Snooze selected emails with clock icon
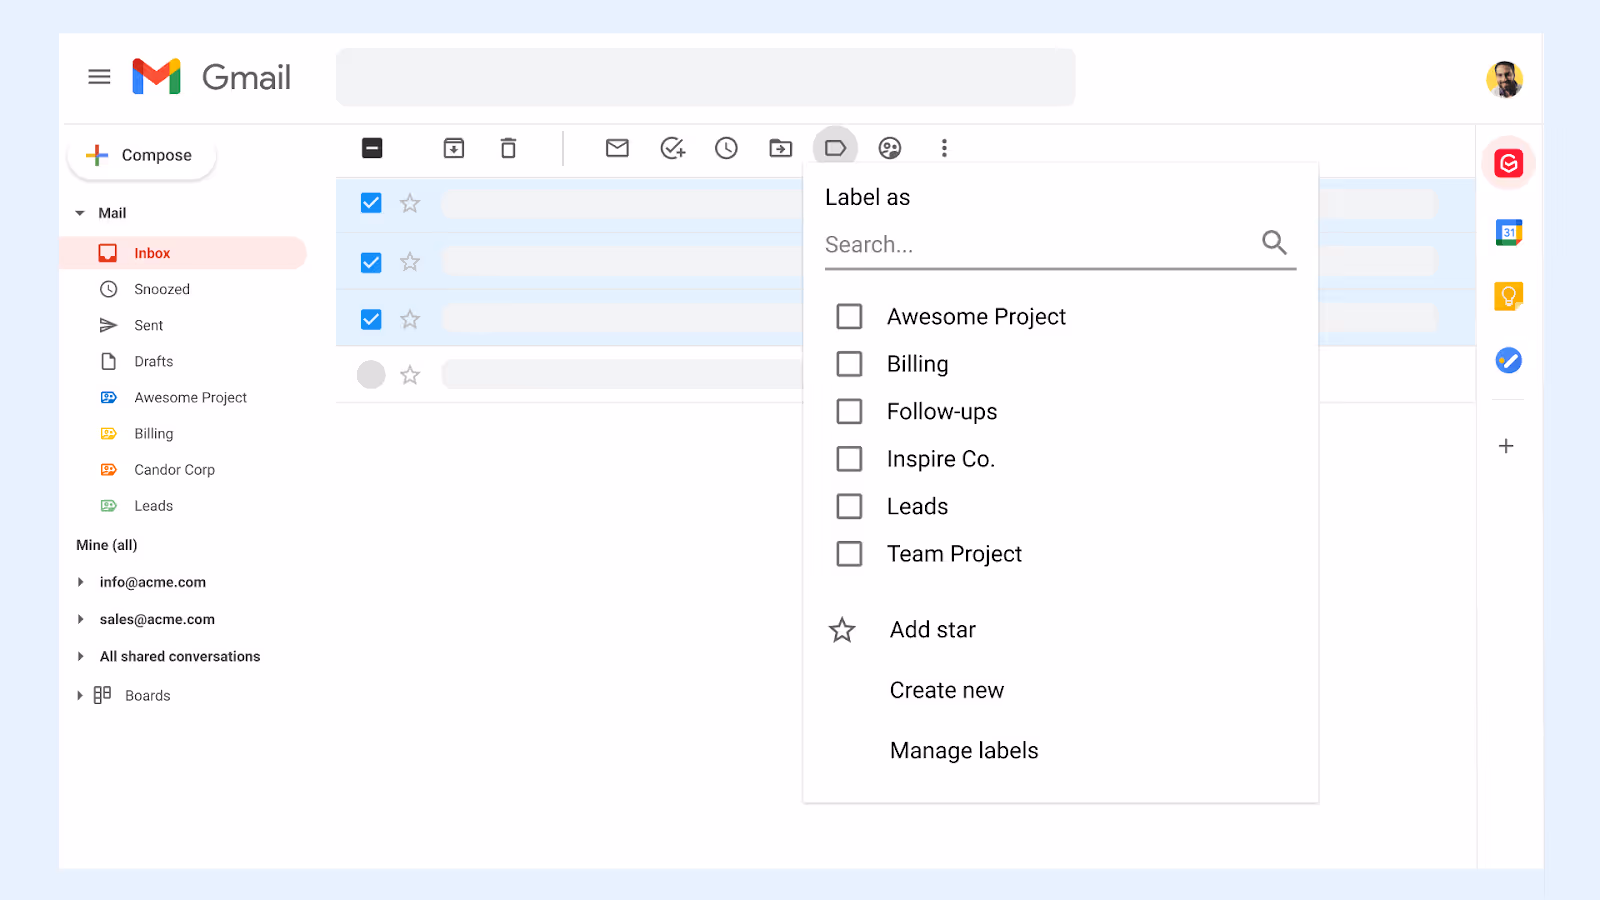This screenshot has height=900, width=1600. (x=726, y=148)
